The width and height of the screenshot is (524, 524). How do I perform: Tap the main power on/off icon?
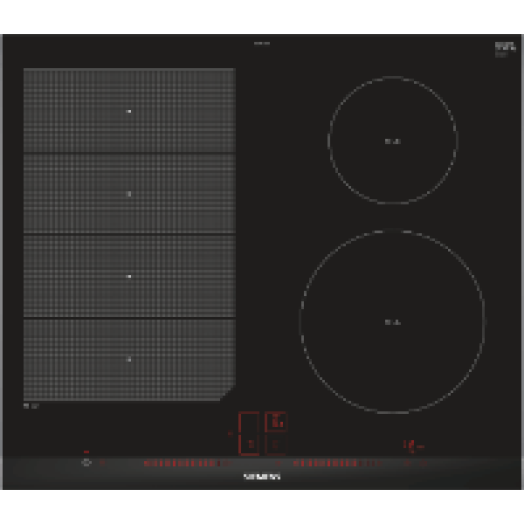click(87, 463)
